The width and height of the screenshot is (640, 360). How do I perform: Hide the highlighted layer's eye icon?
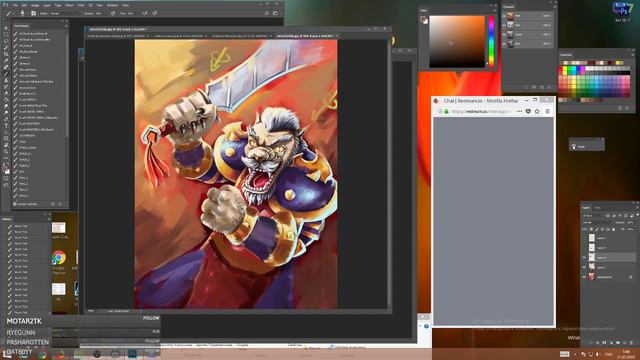click(584, 258)
